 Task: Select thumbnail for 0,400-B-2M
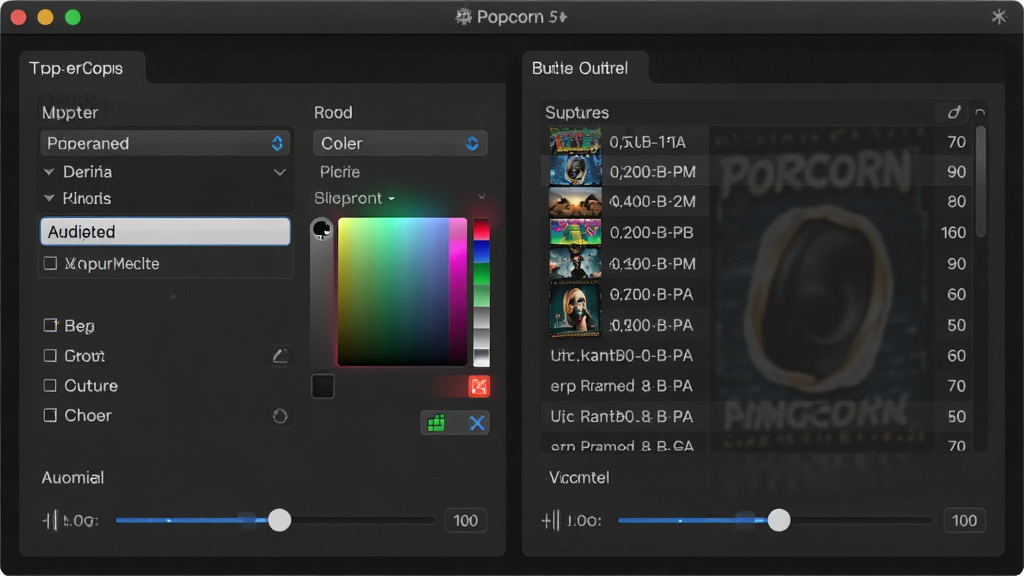point(575,202)
